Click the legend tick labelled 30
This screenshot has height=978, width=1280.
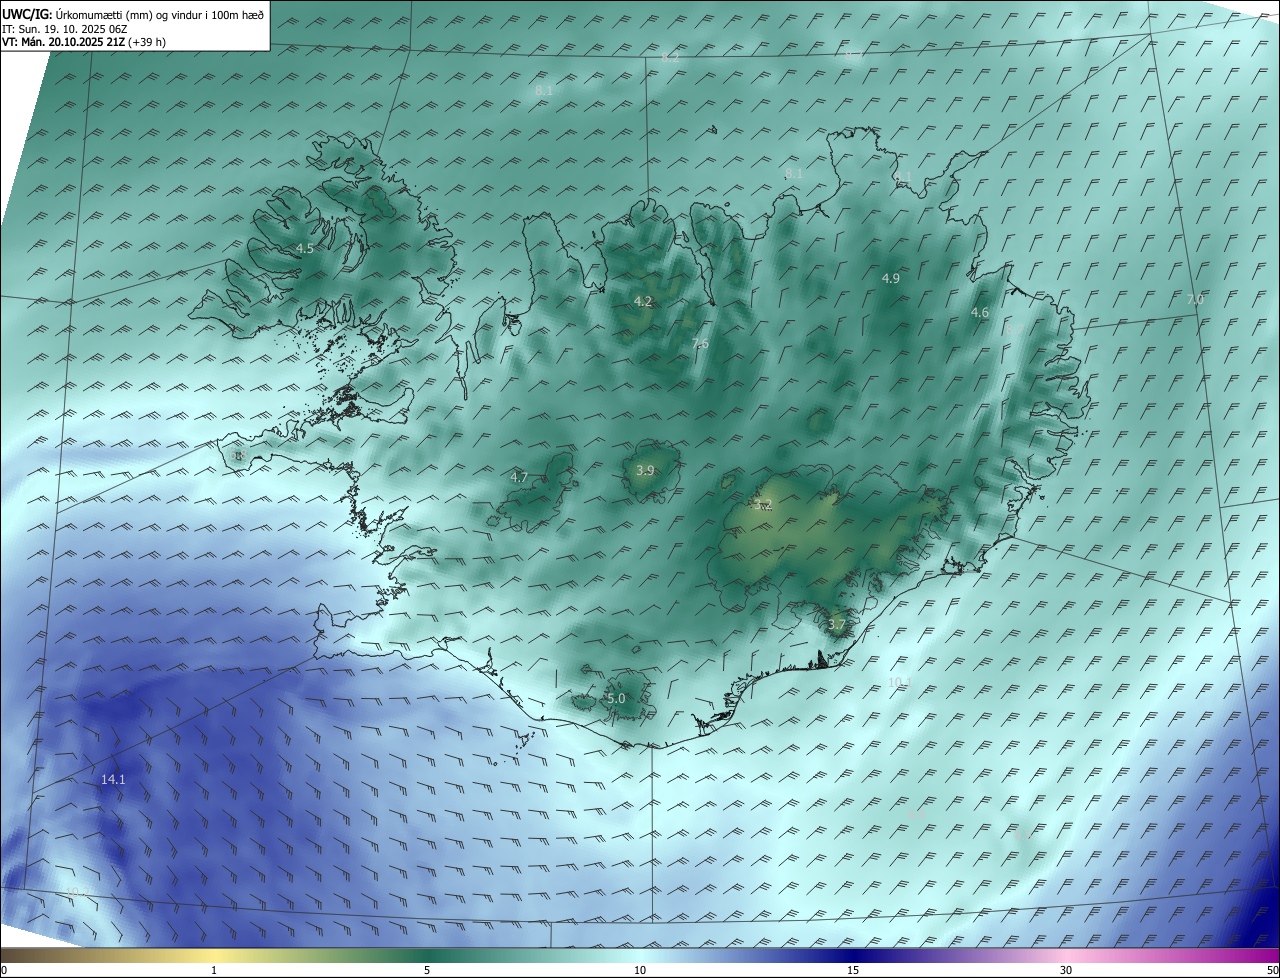pos(1066,970)
